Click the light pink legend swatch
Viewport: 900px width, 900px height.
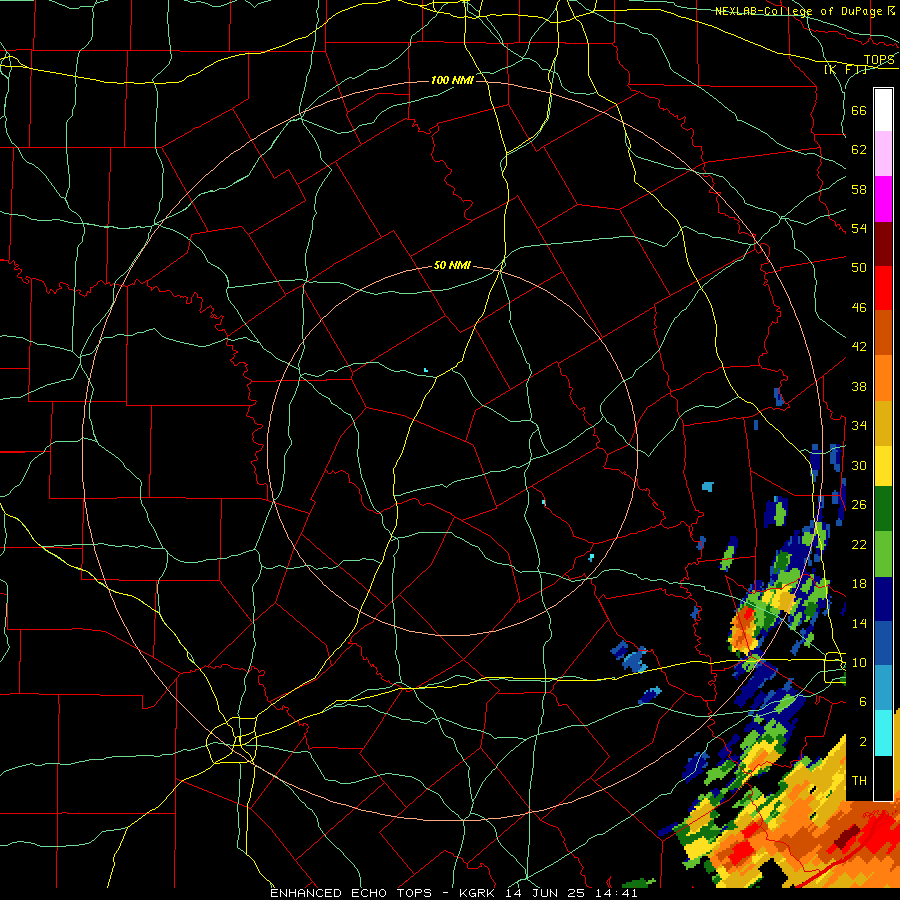883,153
